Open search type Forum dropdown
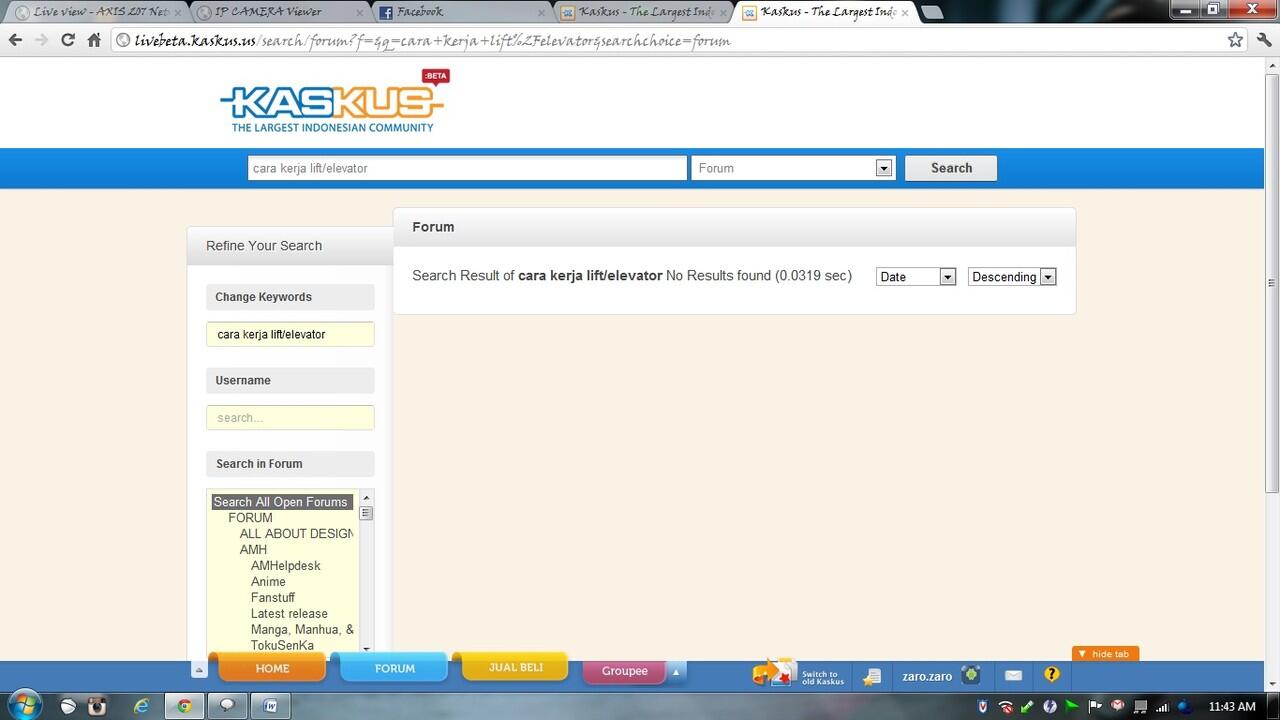 (883, 168)
